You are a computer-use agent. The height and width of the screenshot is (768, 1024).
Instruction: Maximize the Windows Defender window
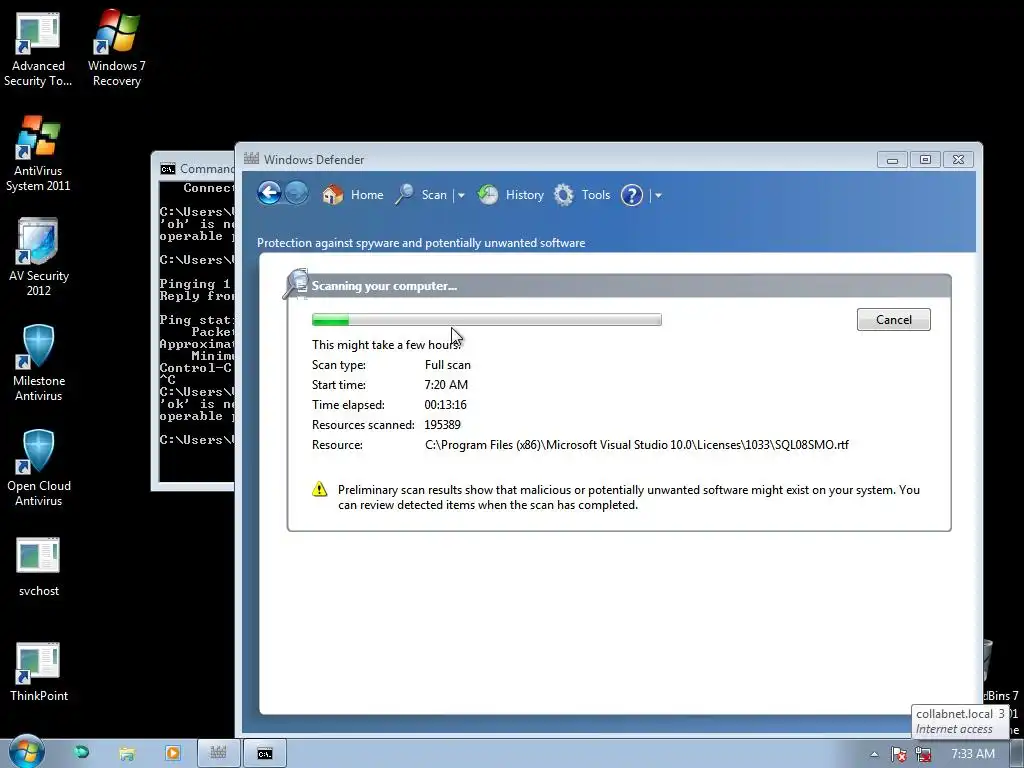coord(925,159)
